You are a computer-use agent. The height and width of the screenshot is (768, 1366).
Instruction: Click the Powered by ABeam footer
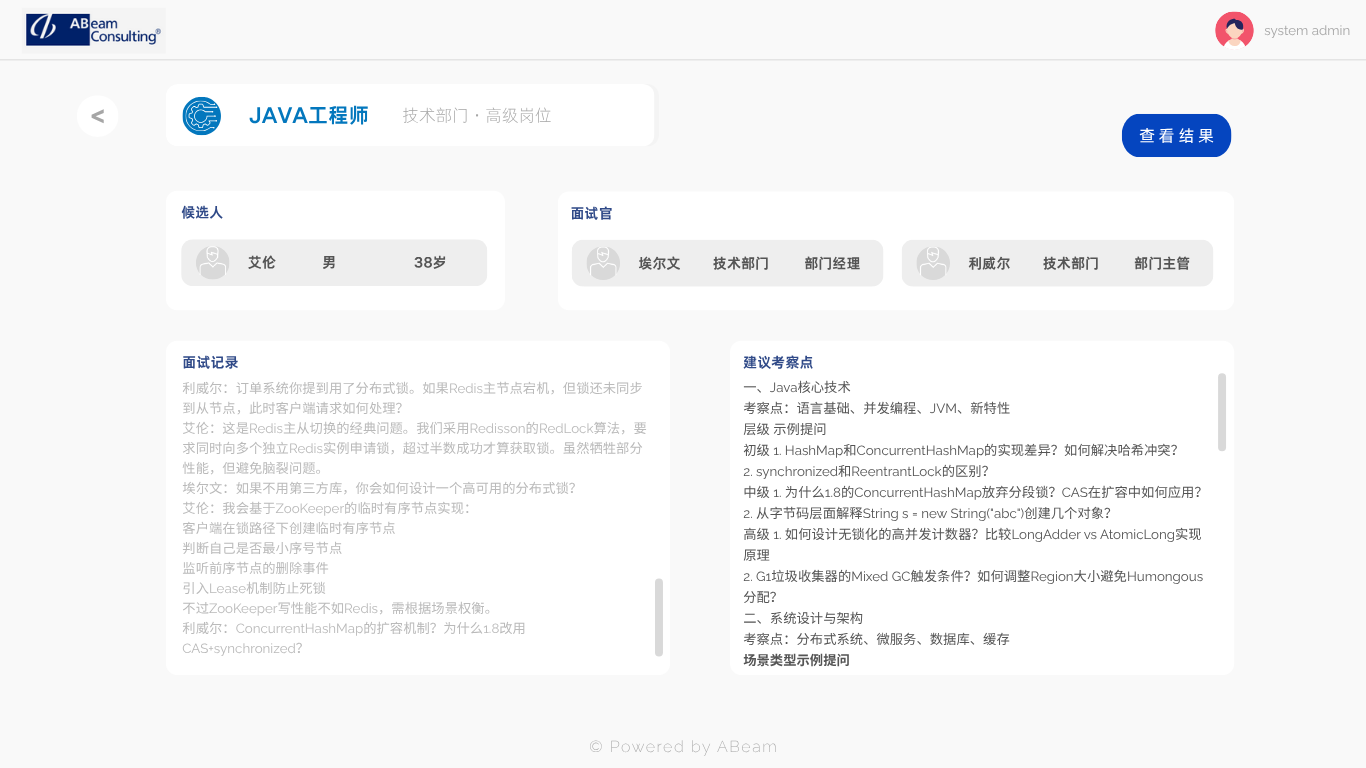coord(683,747)
